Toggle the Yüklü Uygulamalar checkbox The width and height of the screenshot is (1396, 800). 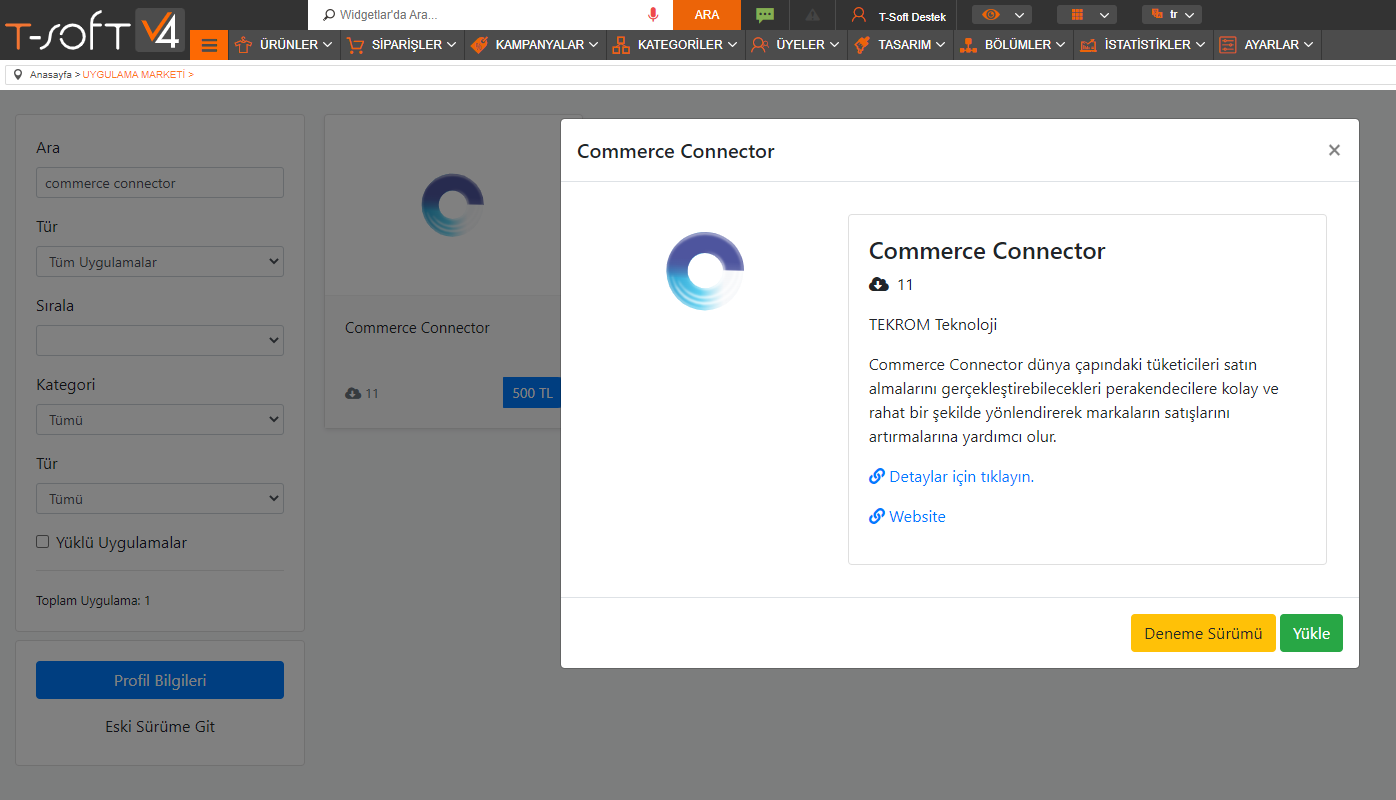[x=43, y=542]
